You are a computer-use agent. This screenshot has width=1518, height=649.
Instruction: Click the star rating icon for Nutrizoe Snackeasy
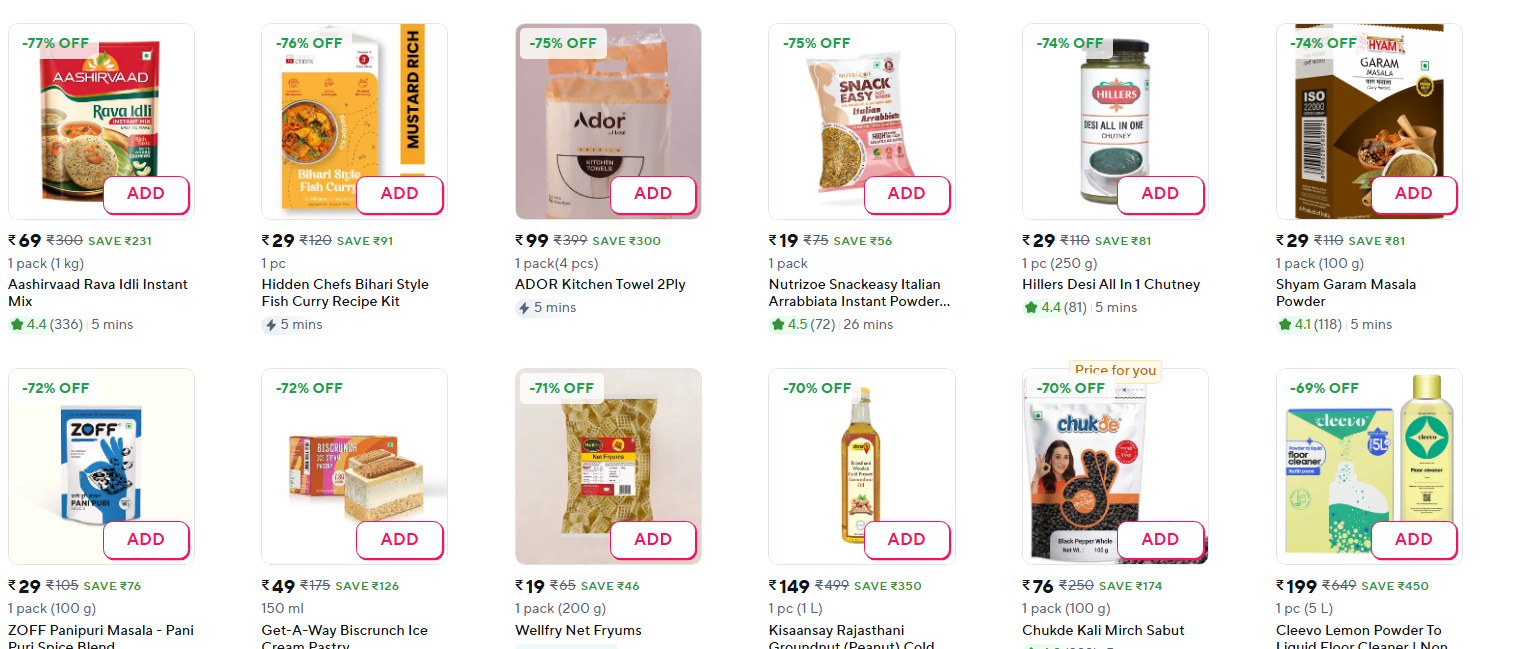pos(777,324)
